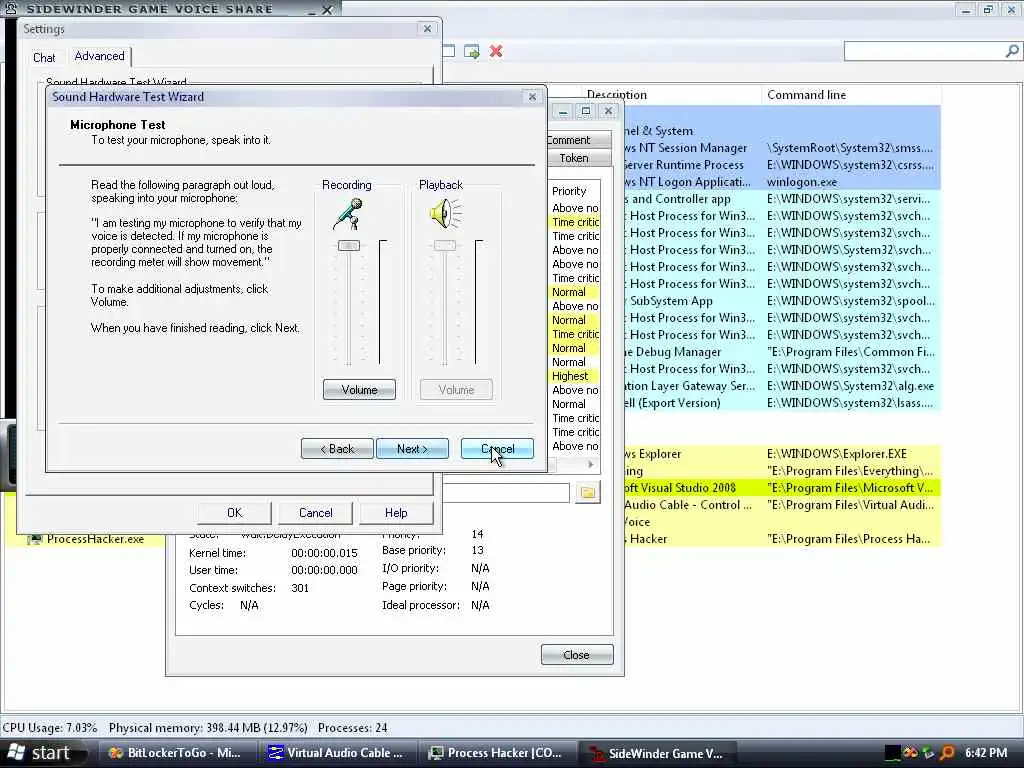Open the Chat tab in Settings
Image resolution: width=1024 pixels, height=768 pixels.
coord(44,57)
